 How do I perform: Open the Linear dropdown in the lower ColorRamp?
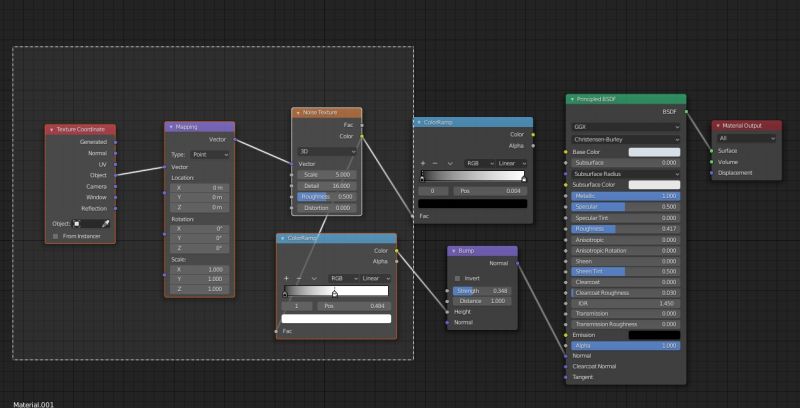(376, 278)
